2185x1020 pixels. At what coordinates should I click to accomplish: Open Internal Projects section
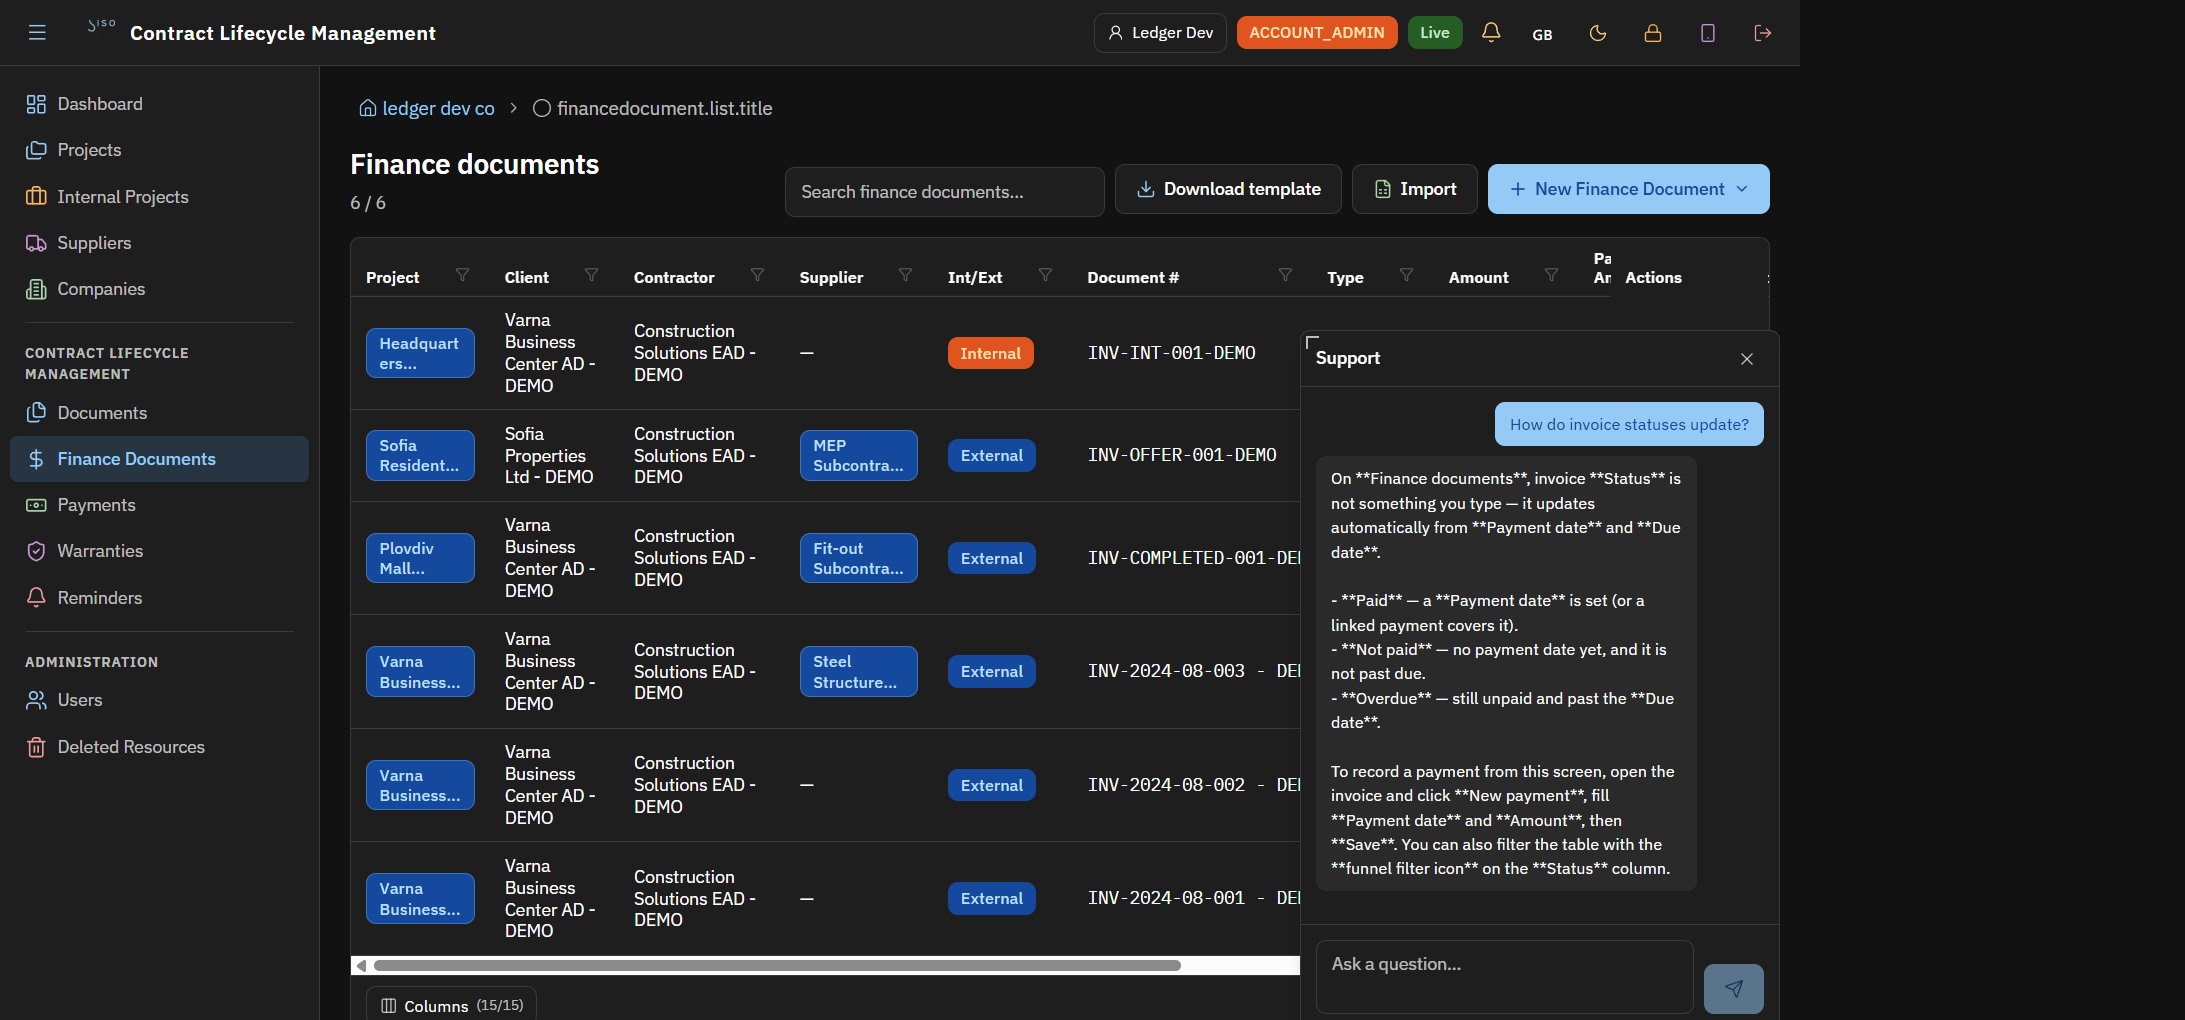coord(160,197)
